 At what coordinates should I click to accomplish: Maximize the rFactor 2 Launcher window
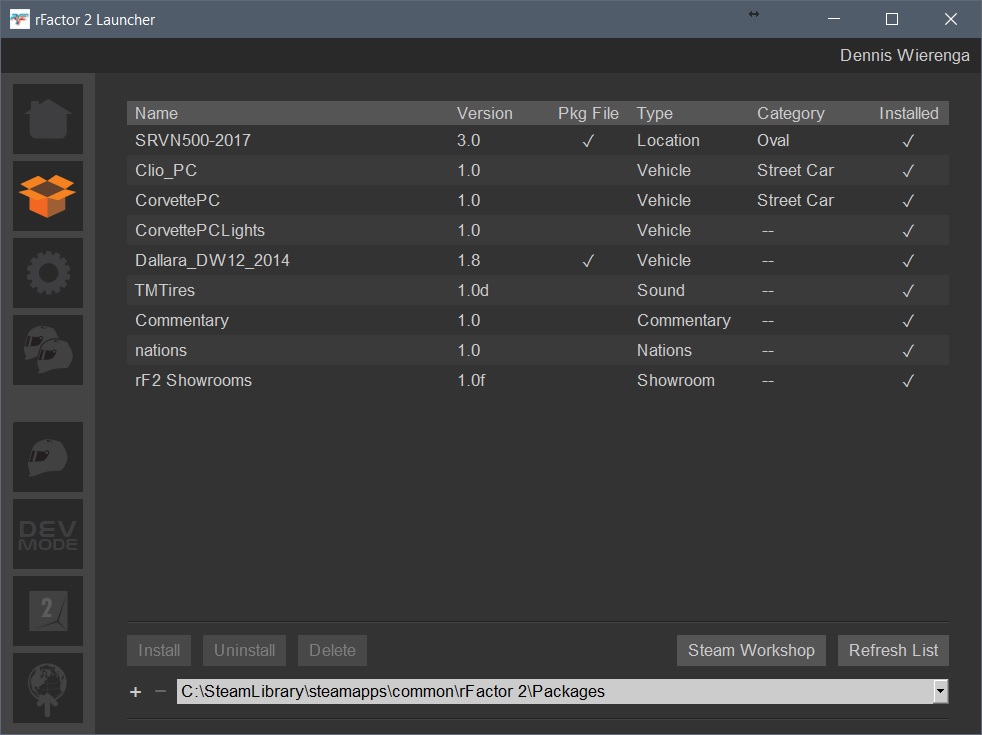892,19
